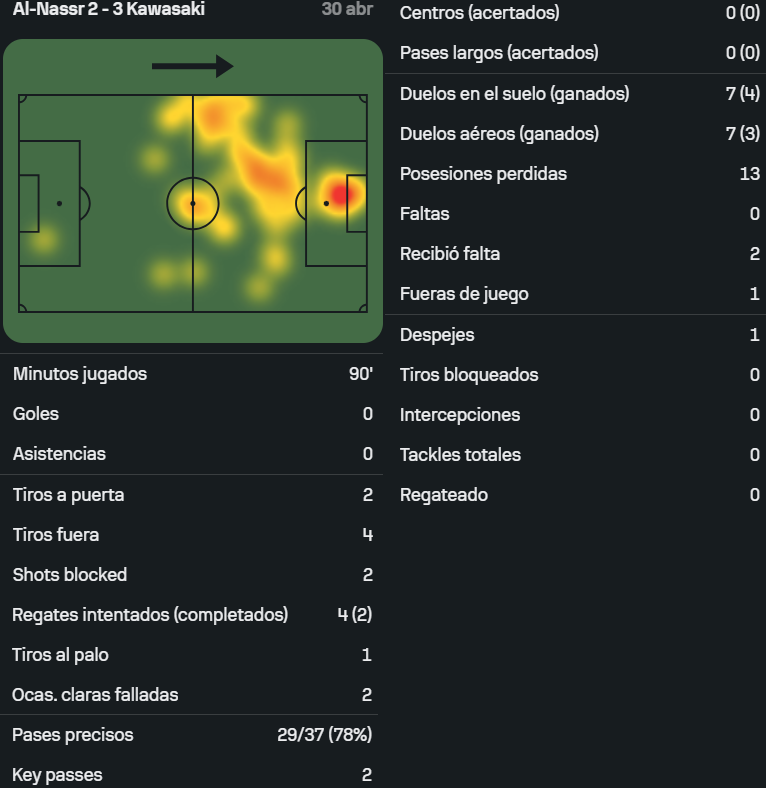Select the Minutos jugados stat row
The image size is (766, 788).
pos(193,374)
